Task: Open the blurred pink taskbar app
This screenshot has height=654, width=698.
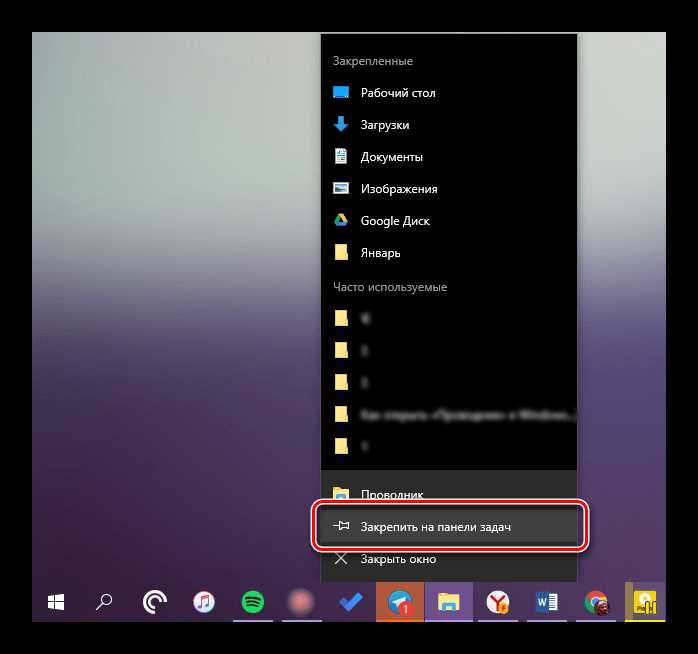Action: tap(302, 602)
